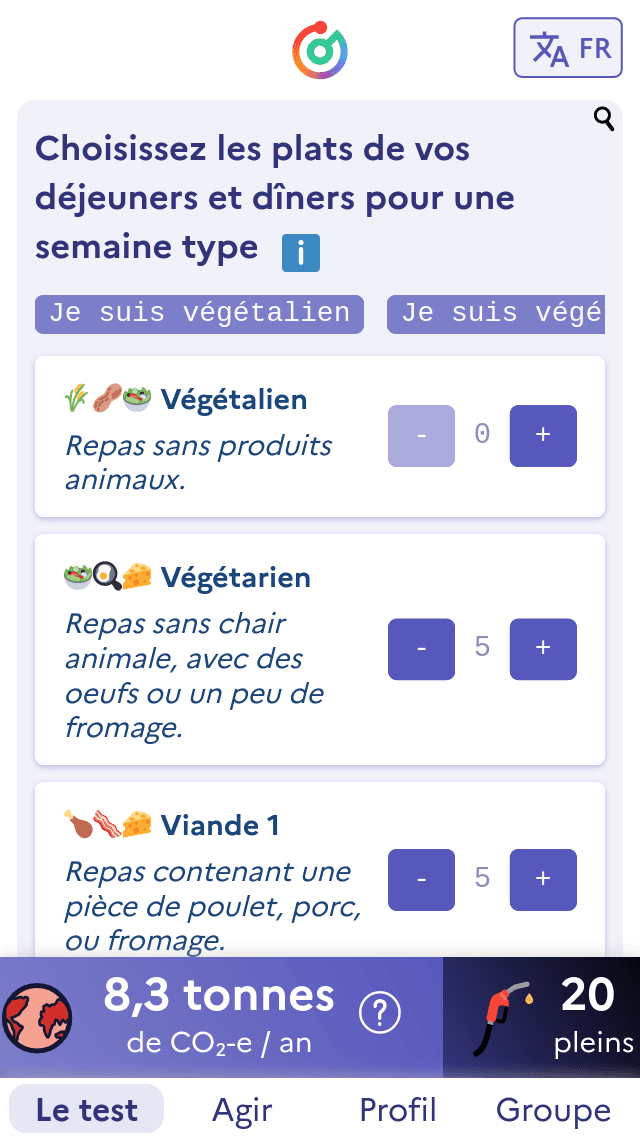The width and height of the screenshot is (640, 1136).
Task: Decrease Végétalien meal count
Action: (421, 435)
